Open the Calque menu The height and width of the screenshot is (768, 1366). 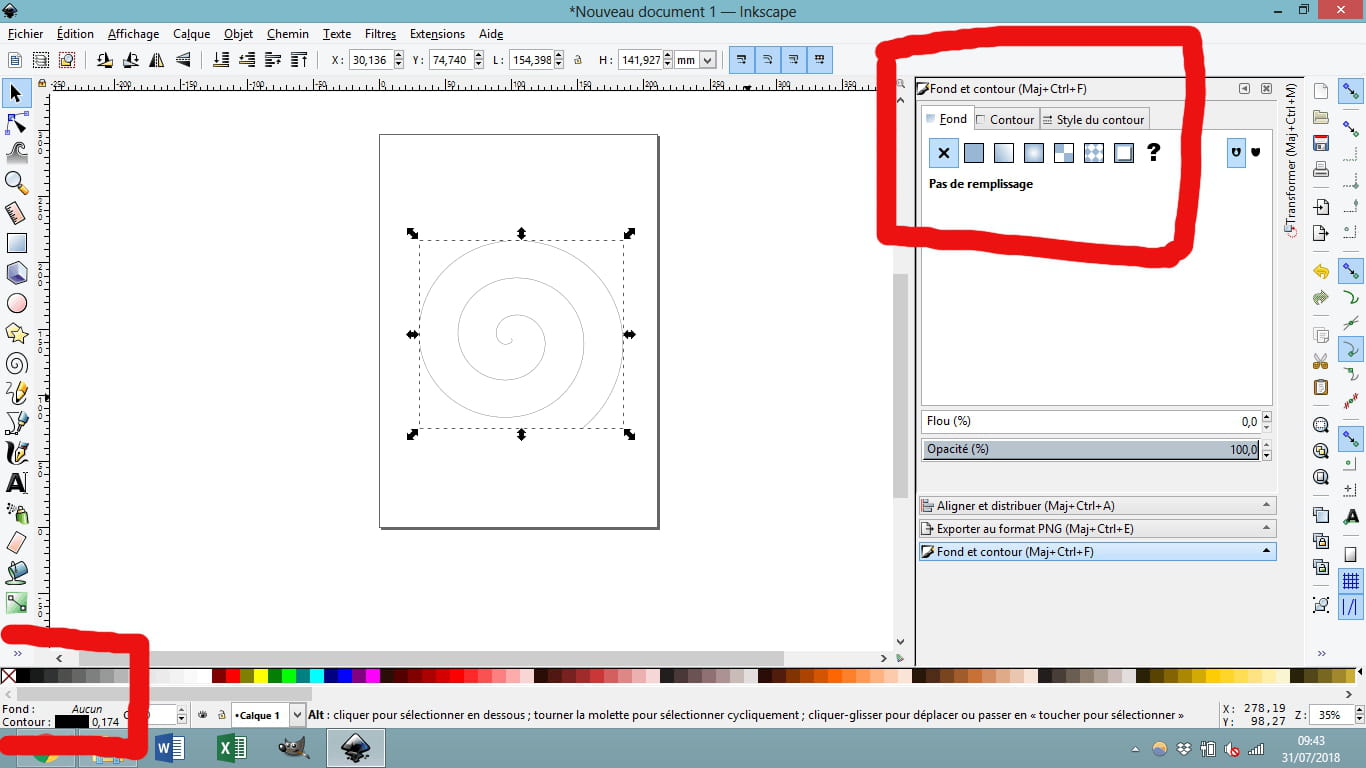point(191,34)
